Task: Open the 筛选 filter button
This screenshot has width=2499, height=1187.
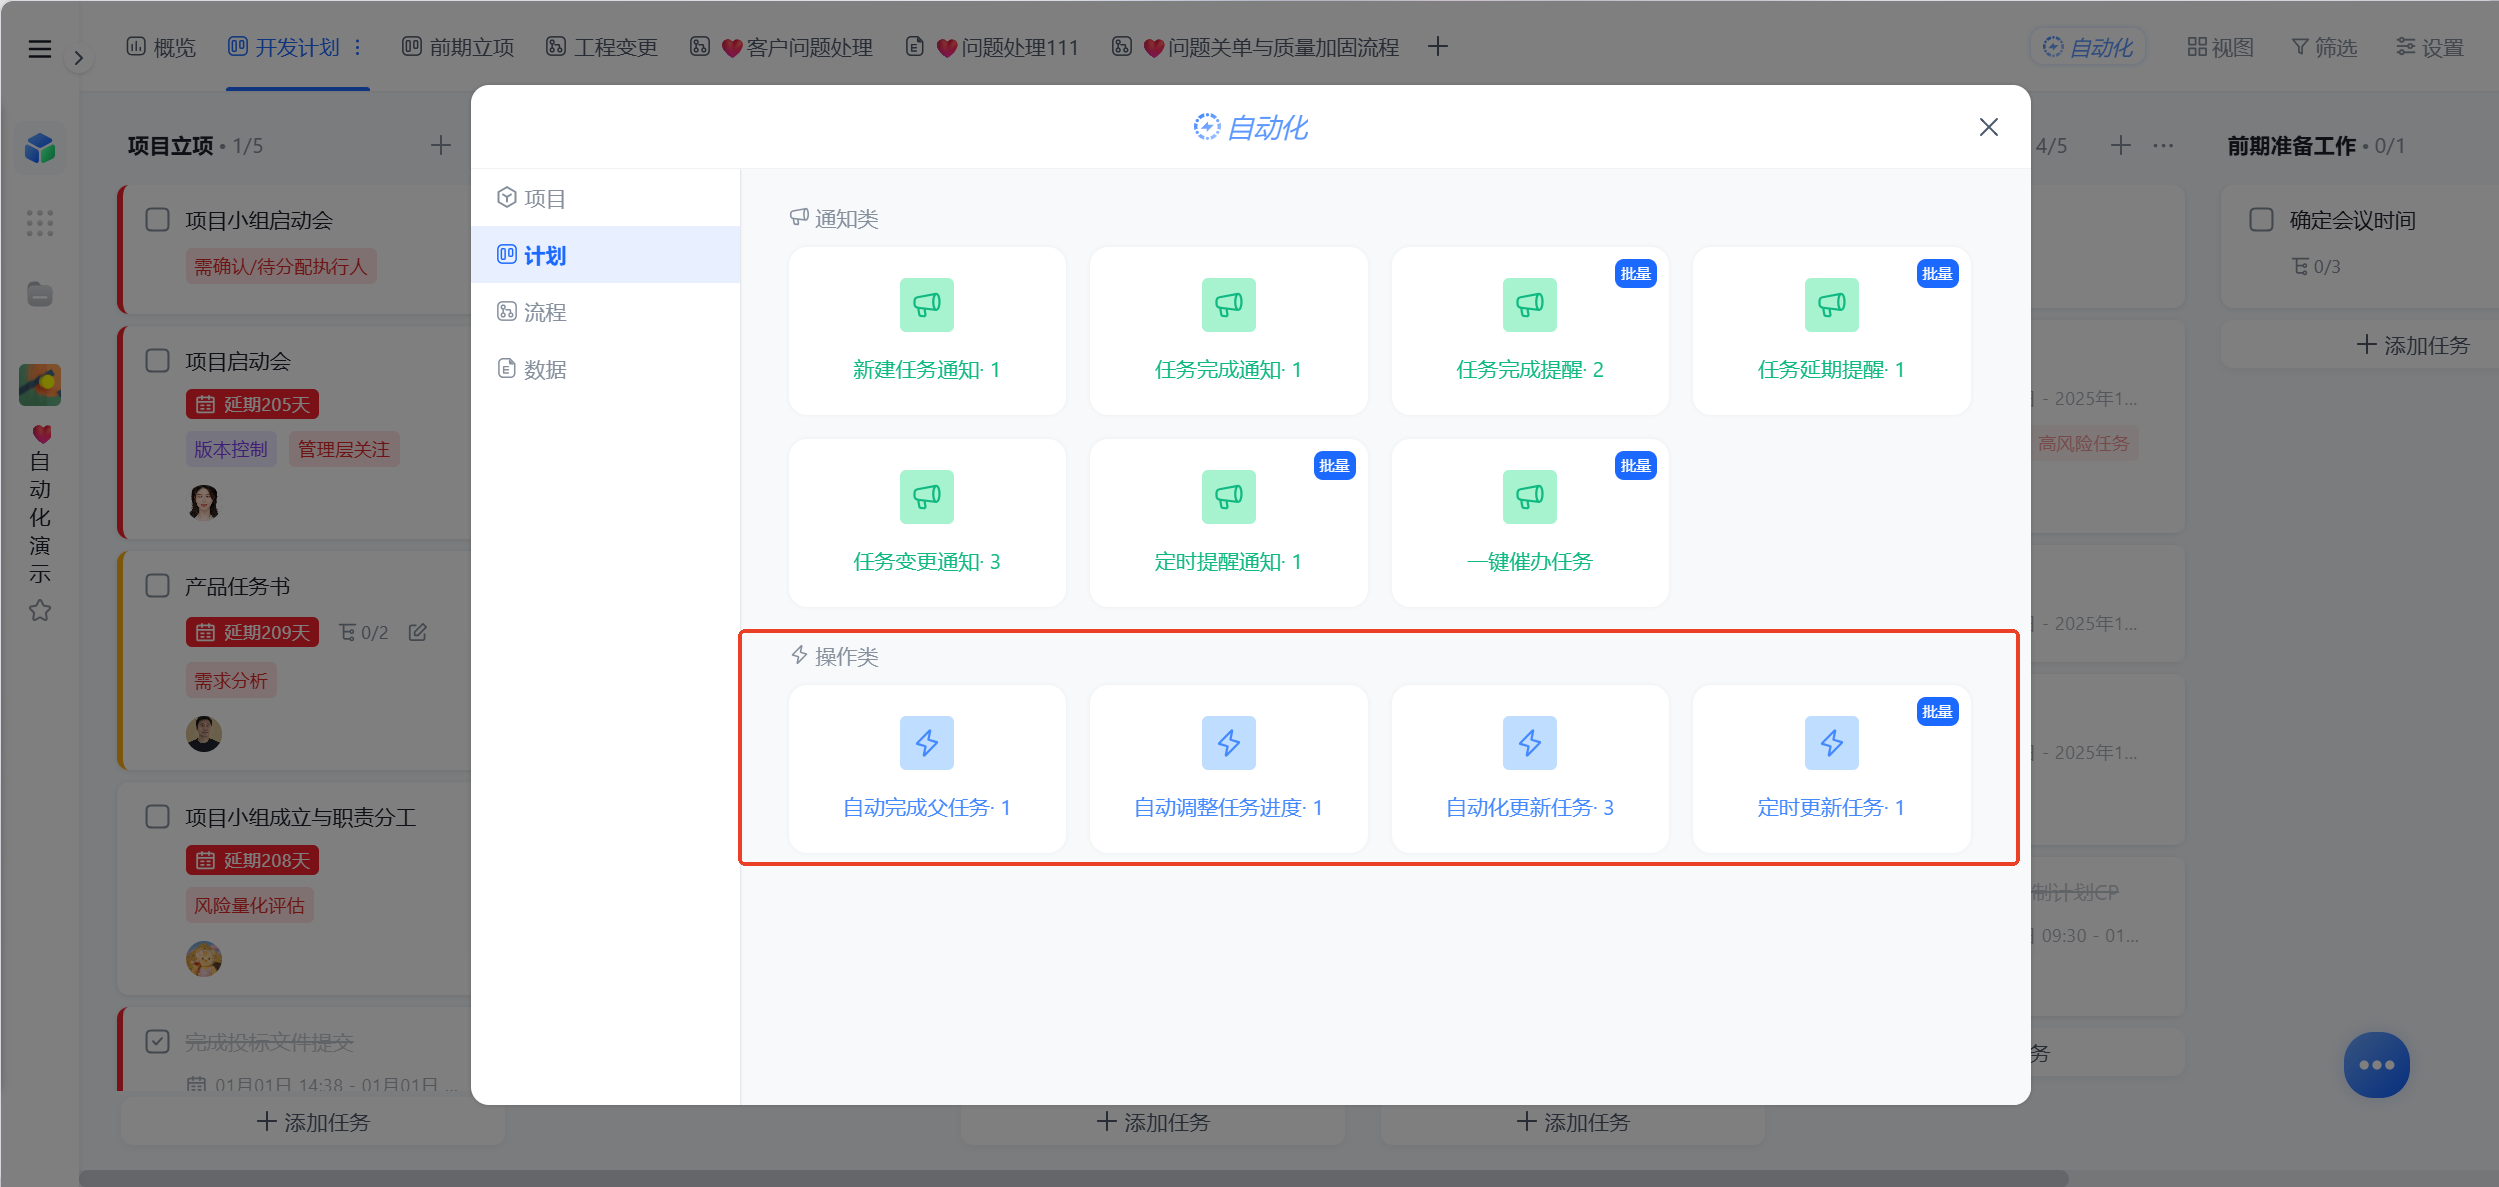Action: click(x=2324, y=47)
